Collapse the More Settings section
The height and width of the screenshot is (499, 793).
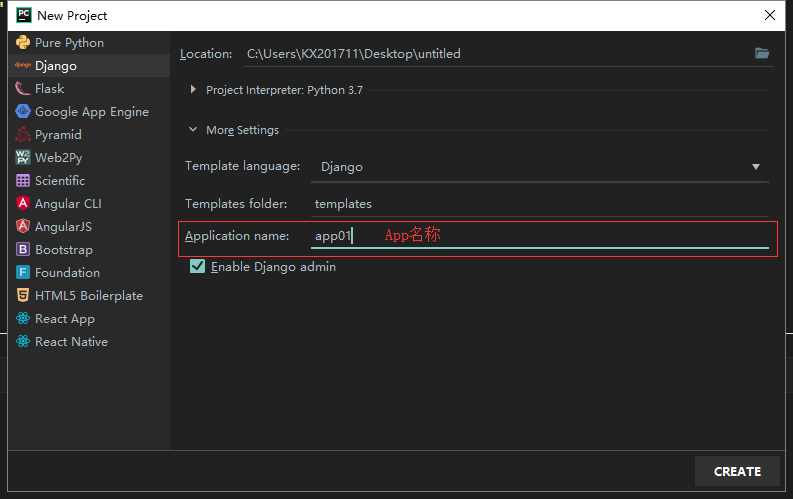coord(193,129)
